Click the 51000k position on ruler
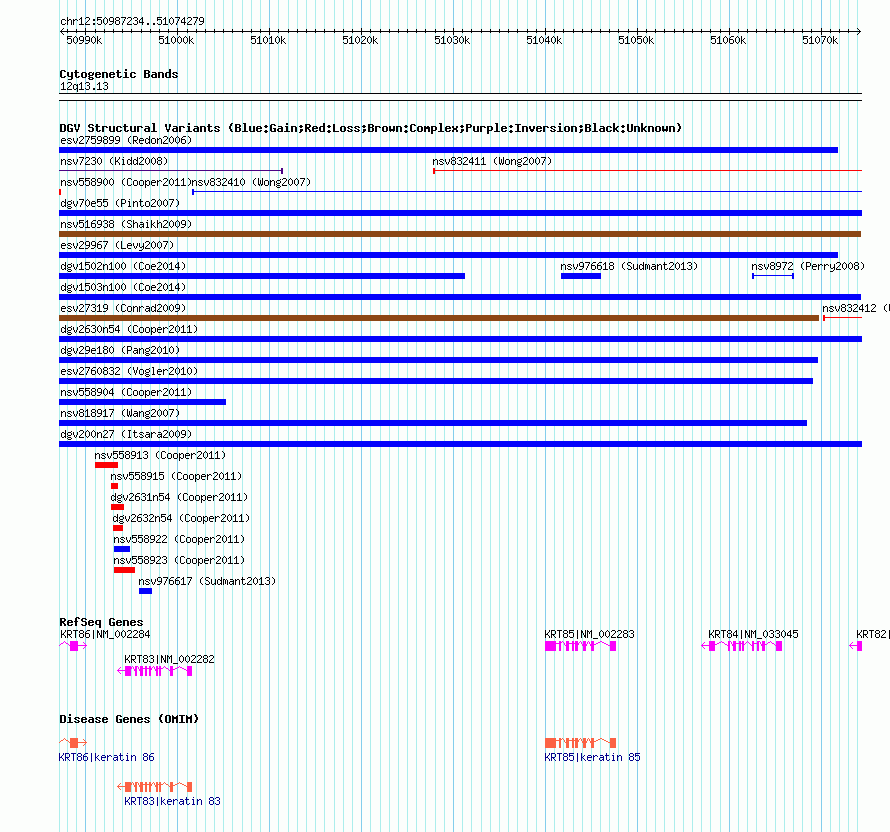The height and width of the screenshot is (832, 890). 177,40
